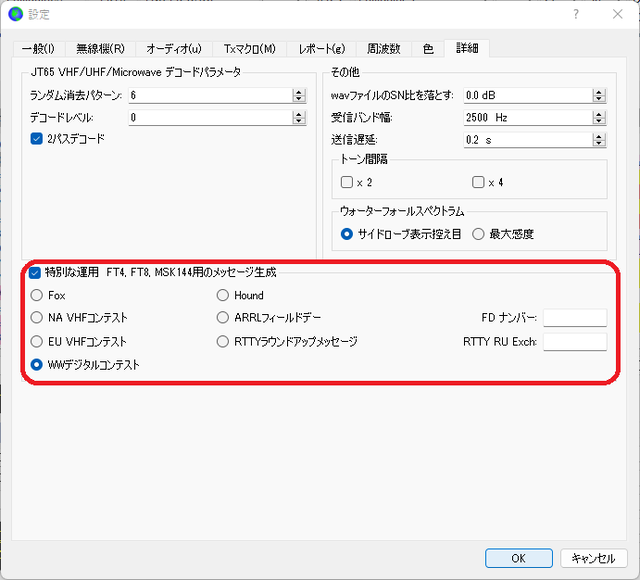Choose NA VHFコンテスト option

[79, 318]
